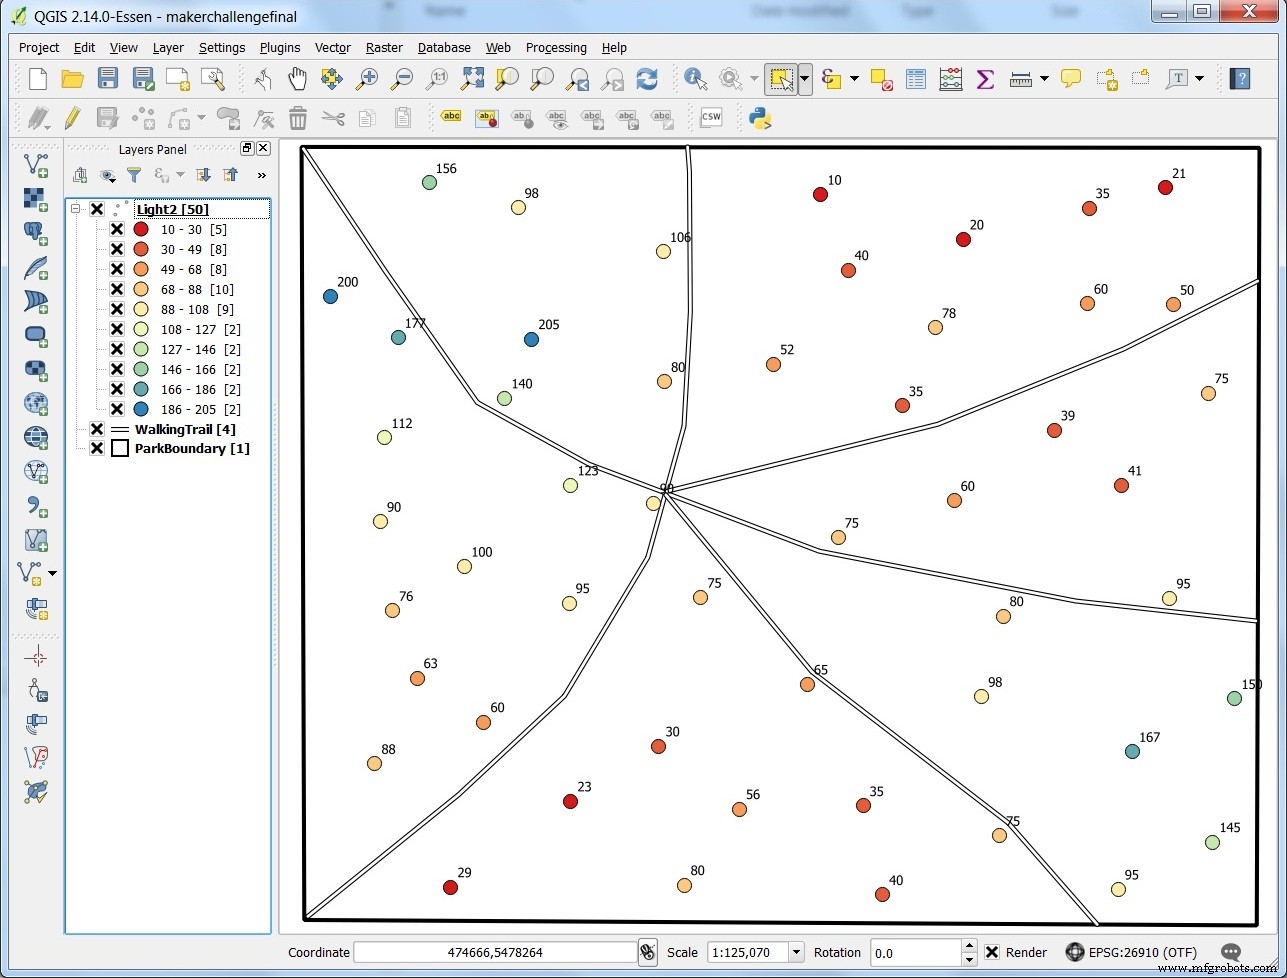Collapse the Light2 layer tree
The height and width of the screenshot is (978, 1287).
tap(76, 209)
